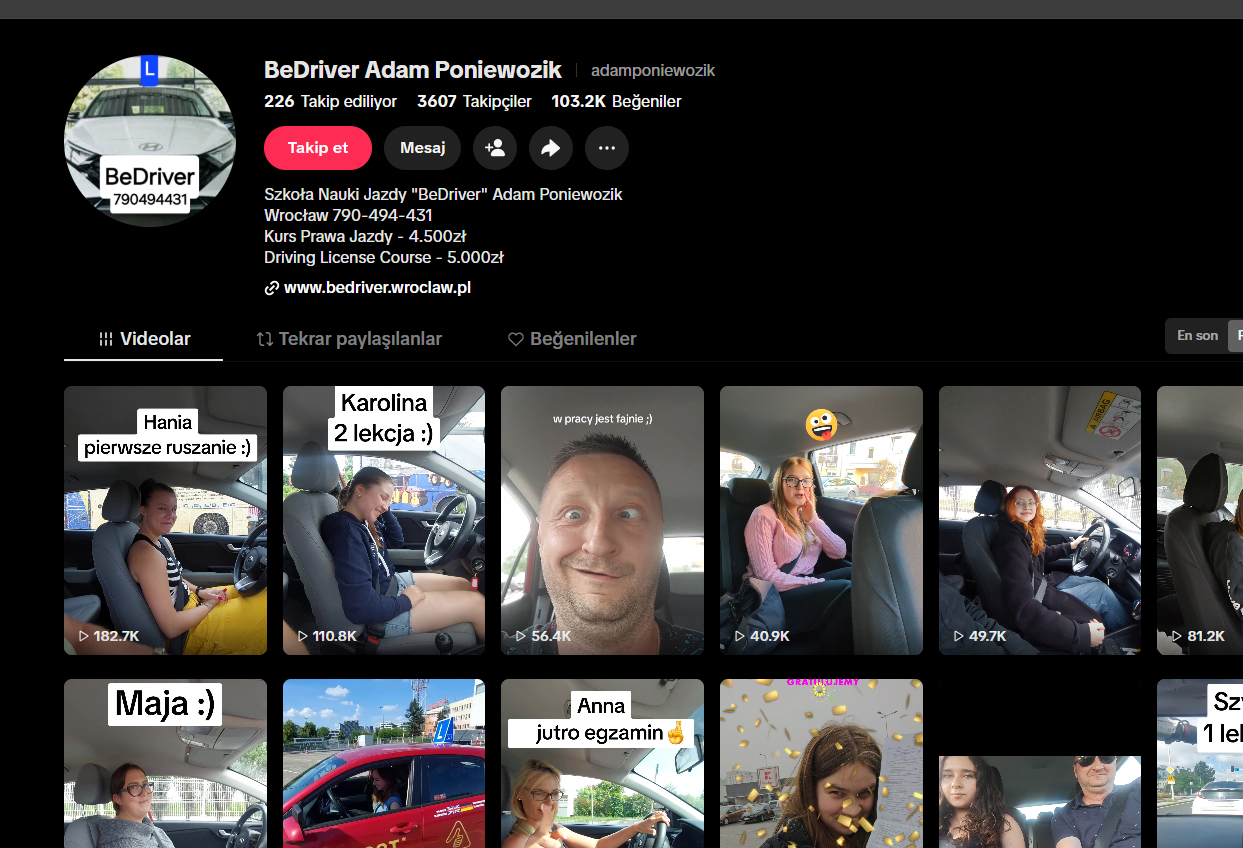Click the share arrow icon button
The image size is (1243, 848).
(x=551, y=148)
